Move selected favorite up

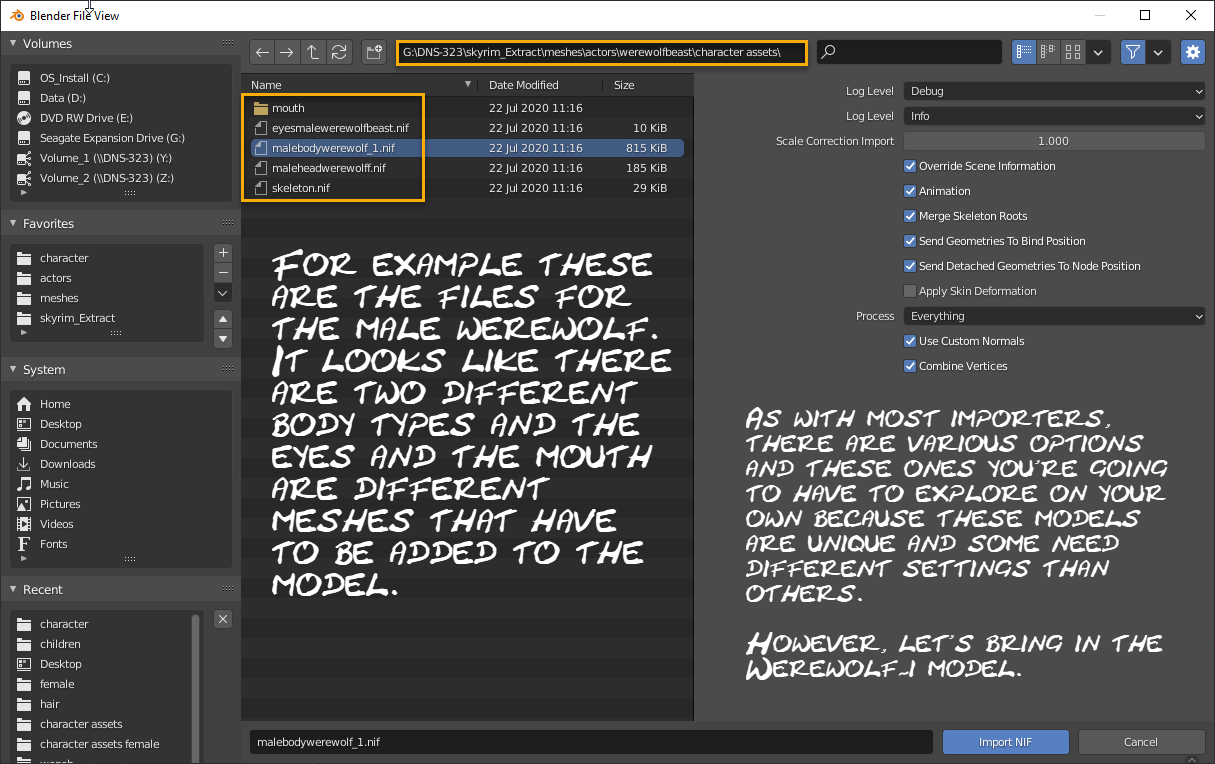(223, 319)
